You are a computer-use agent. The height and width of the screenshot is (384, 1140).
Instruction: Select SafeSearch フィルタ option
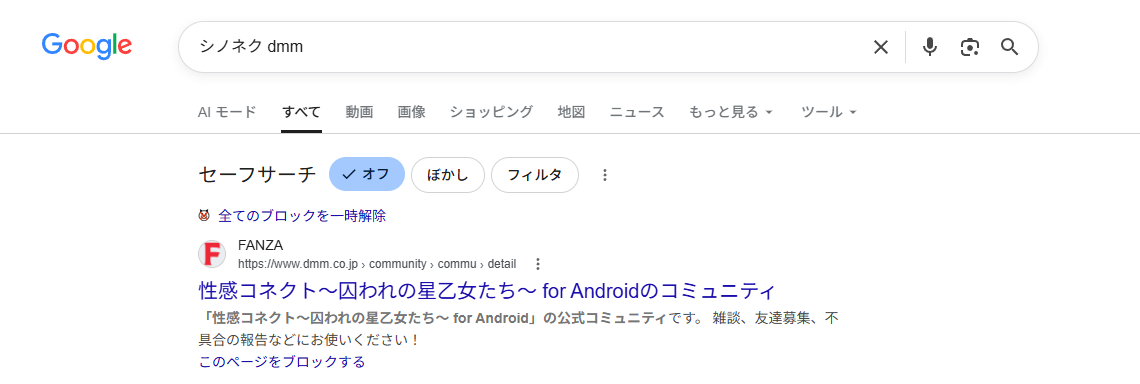point(534,175)
